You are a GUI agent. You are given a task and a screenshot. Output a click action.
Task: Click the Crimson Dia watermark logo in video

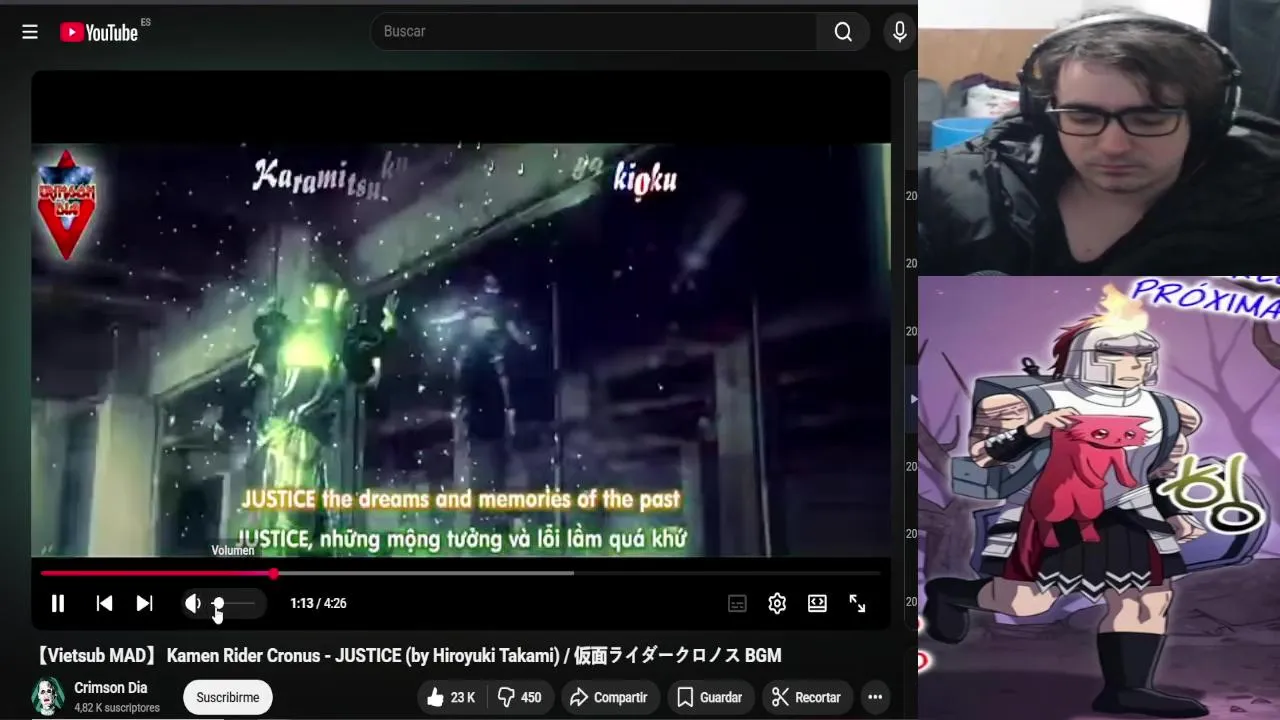67,204
